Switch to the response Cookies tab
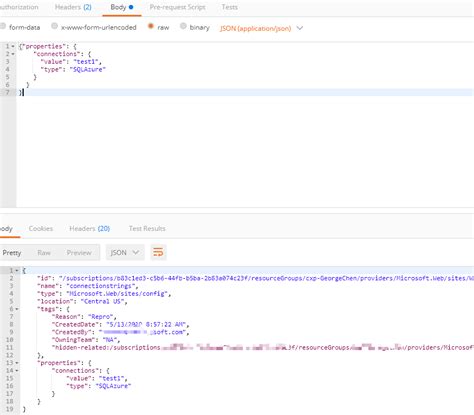This screenshot has width=474, height=415. 41,229
